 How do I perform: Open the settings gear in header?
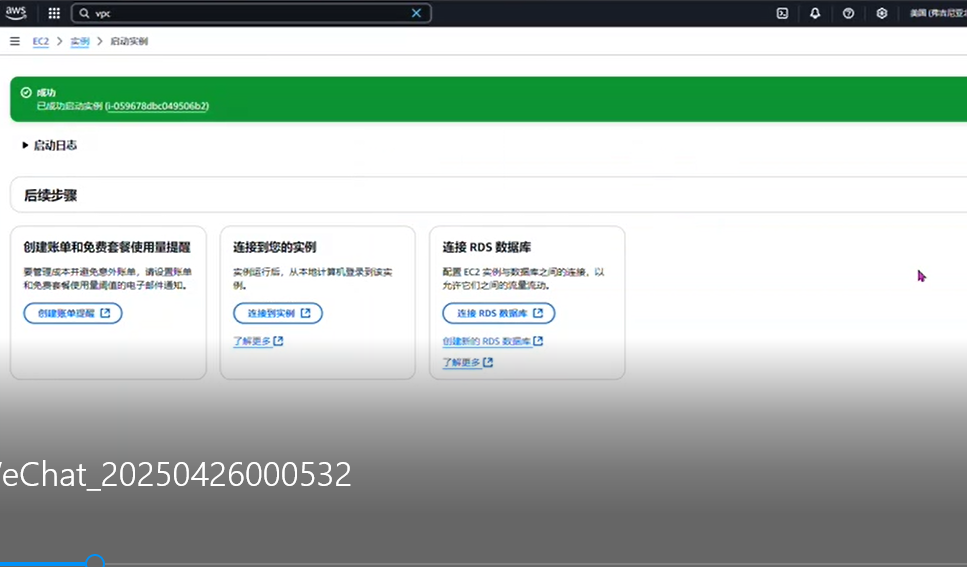click(x=882, y=13)
